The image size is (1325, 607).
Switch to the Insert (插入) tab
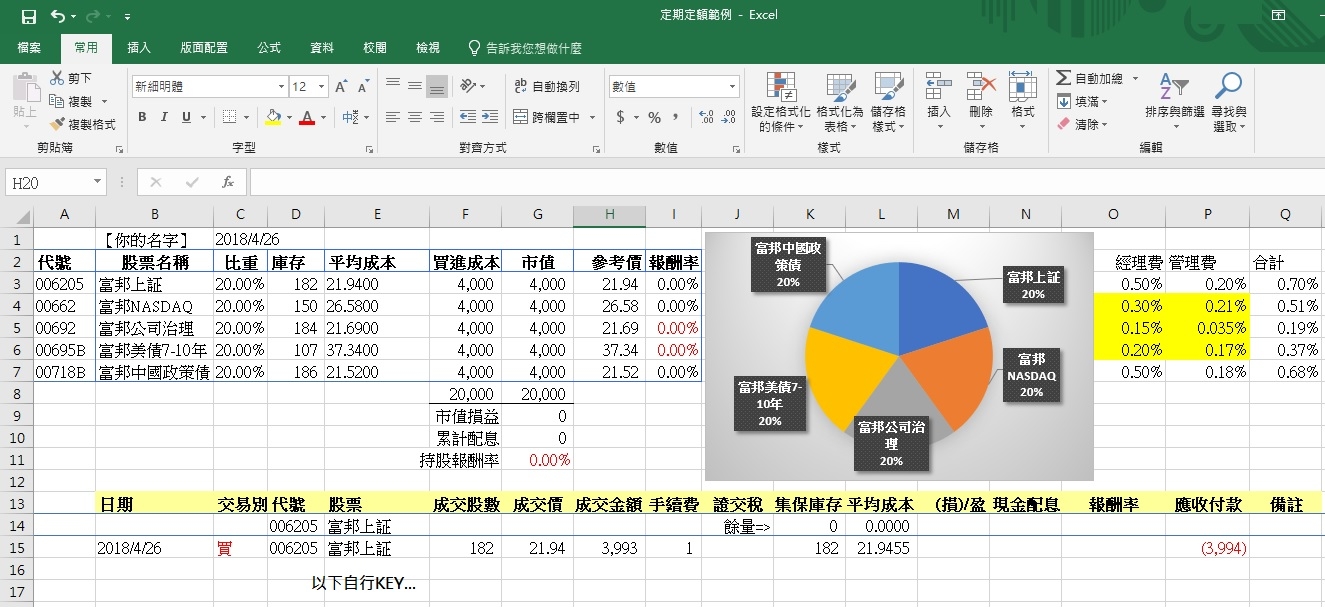click(139, 47)
